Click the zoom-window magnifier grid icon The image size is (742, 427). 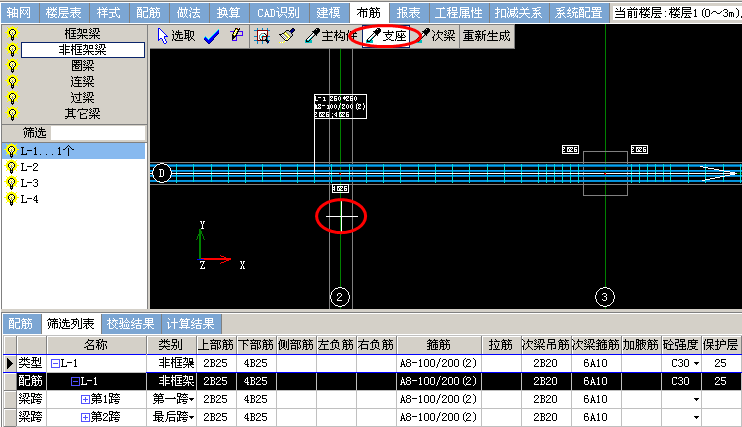(262, 36)
